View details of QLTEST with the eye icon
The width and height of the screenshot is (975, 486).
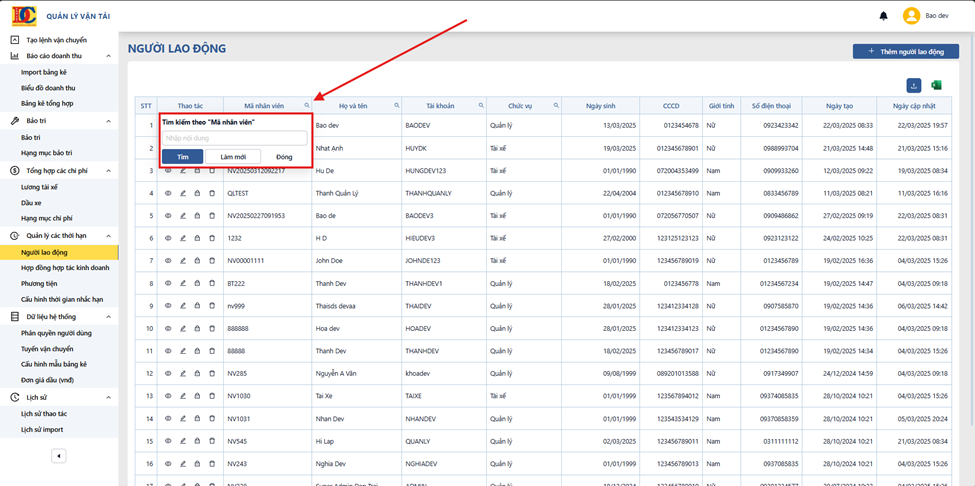168,193
